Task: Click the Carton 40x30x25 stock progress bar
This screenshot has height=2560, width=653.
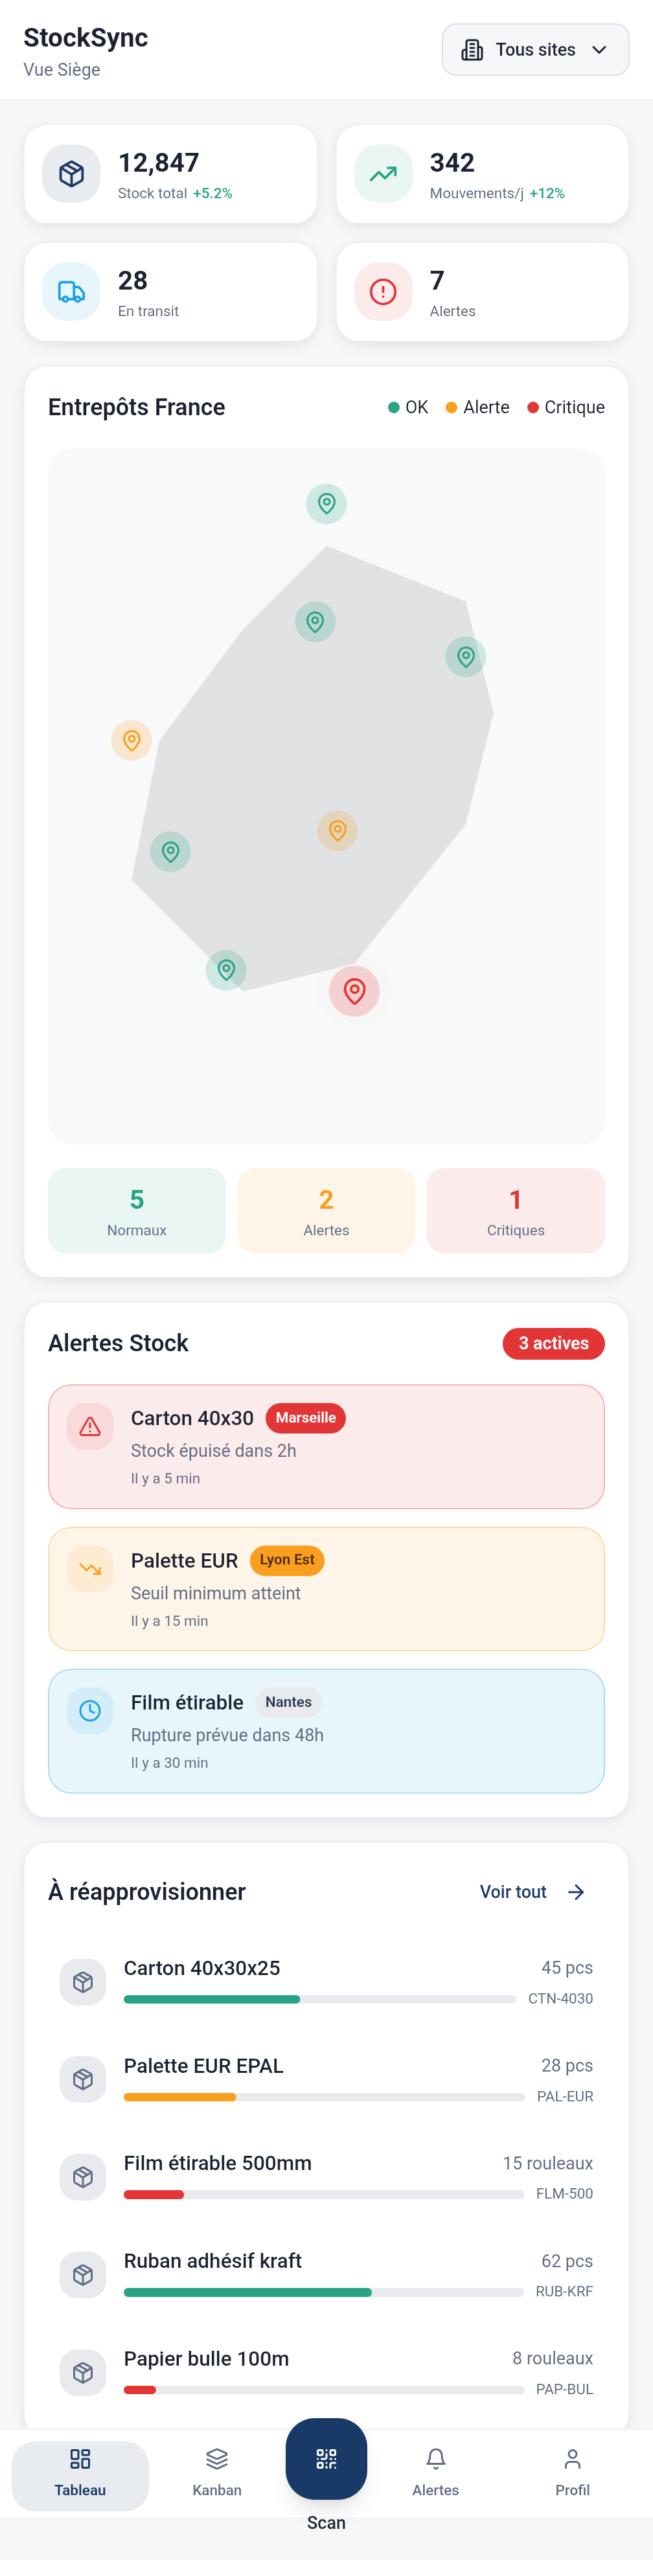Action: tap(319, 1999)
